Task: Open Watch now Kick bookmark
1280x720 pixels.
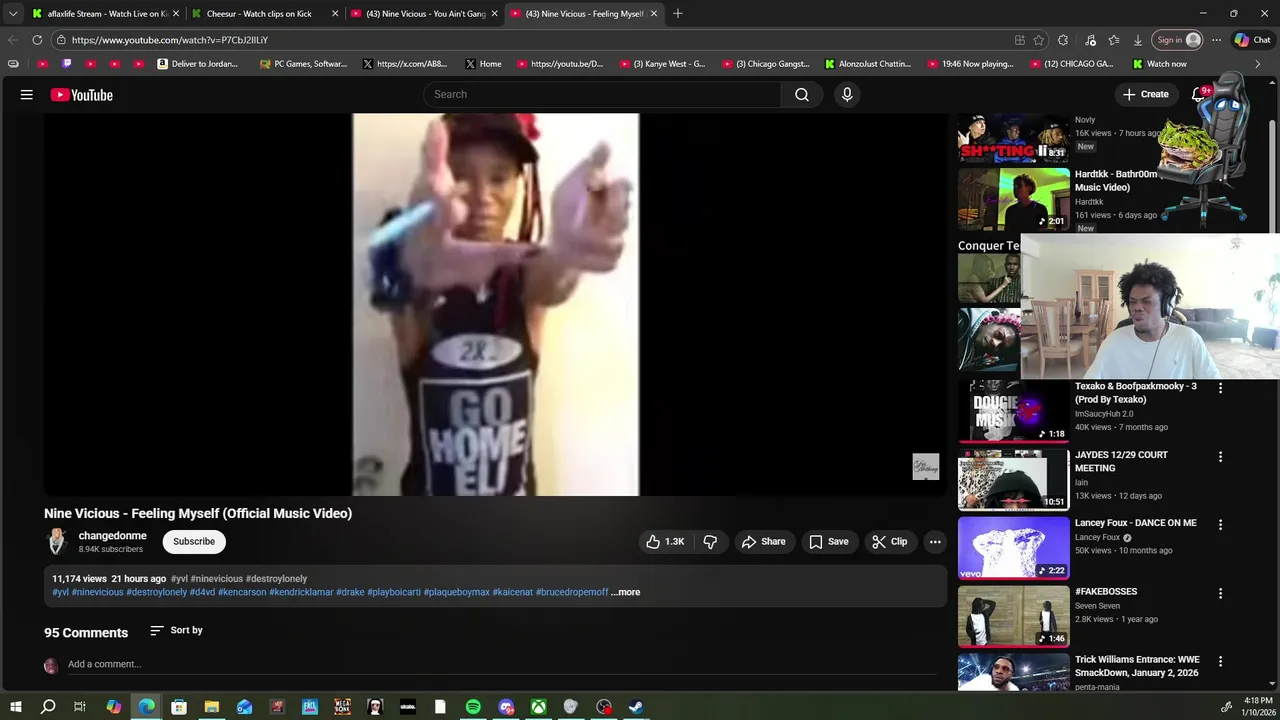Action: (1159, 64)
